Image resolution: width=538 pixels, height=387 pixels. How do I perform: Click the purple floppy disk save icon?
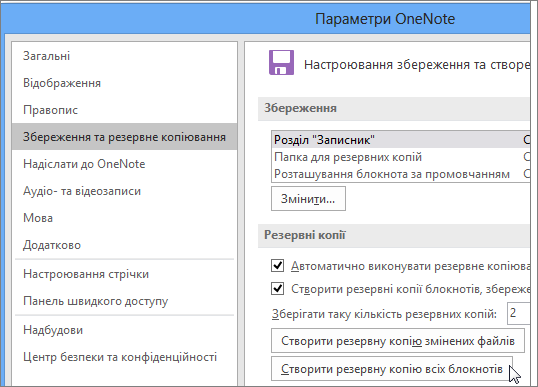281,62
